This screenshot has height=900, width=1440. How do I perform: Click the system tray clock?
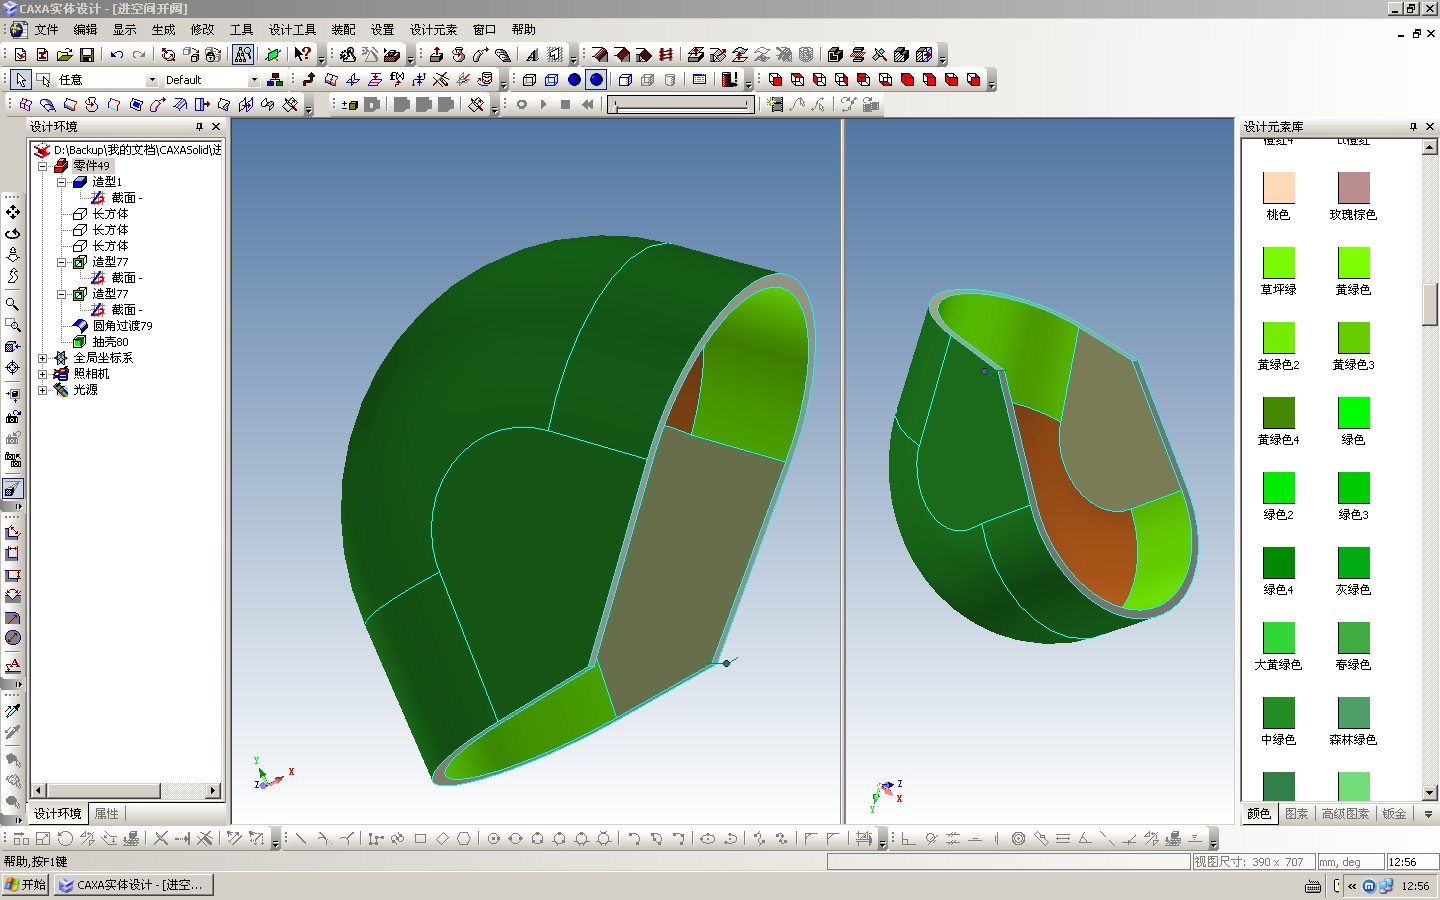pyautogui.click(x=1415, y=886)
